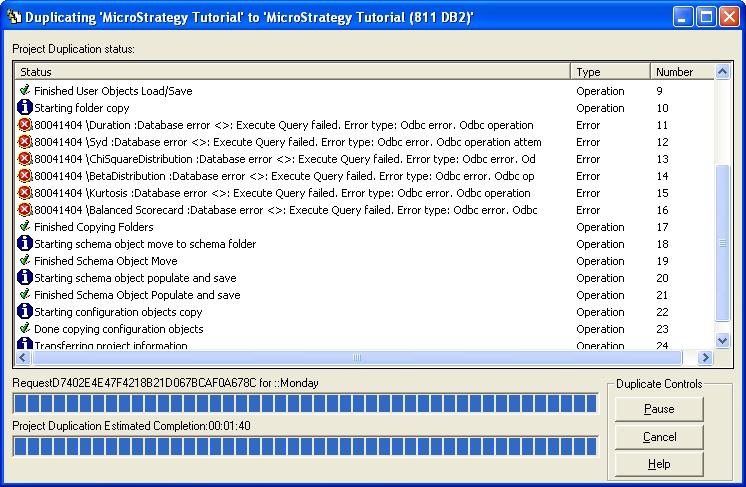The width and height of the screenshot is (746, 487).
Task: Select the \ChiSquareDistribution database error text
Action: click(x=285, y=159)
